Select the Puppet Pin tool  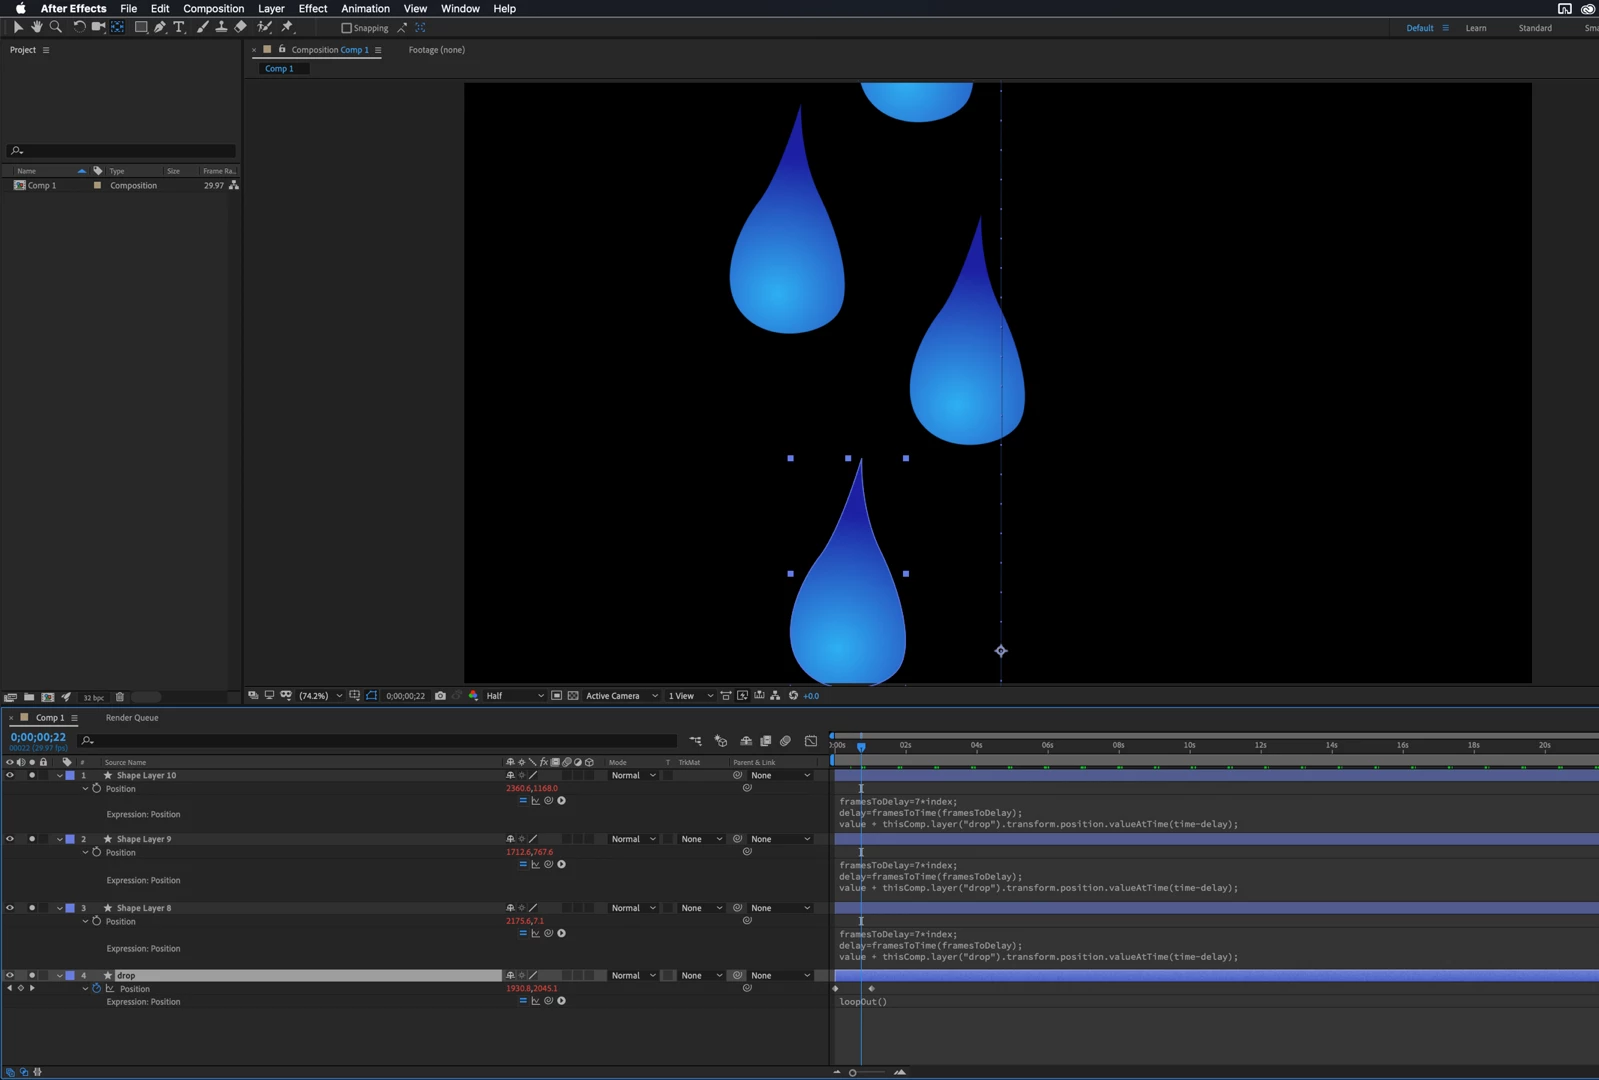coord(287,27)
